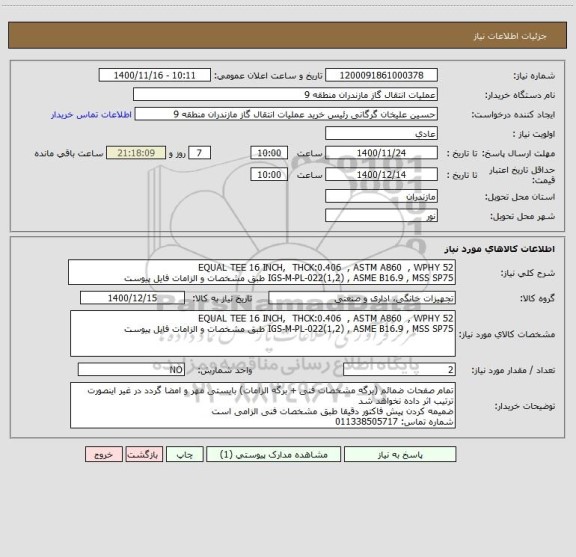This screenshot has width=576, height=557.
Task: Click the section heading اطلاعات کالاهای مورد نیاز
Action: (500, 249)
